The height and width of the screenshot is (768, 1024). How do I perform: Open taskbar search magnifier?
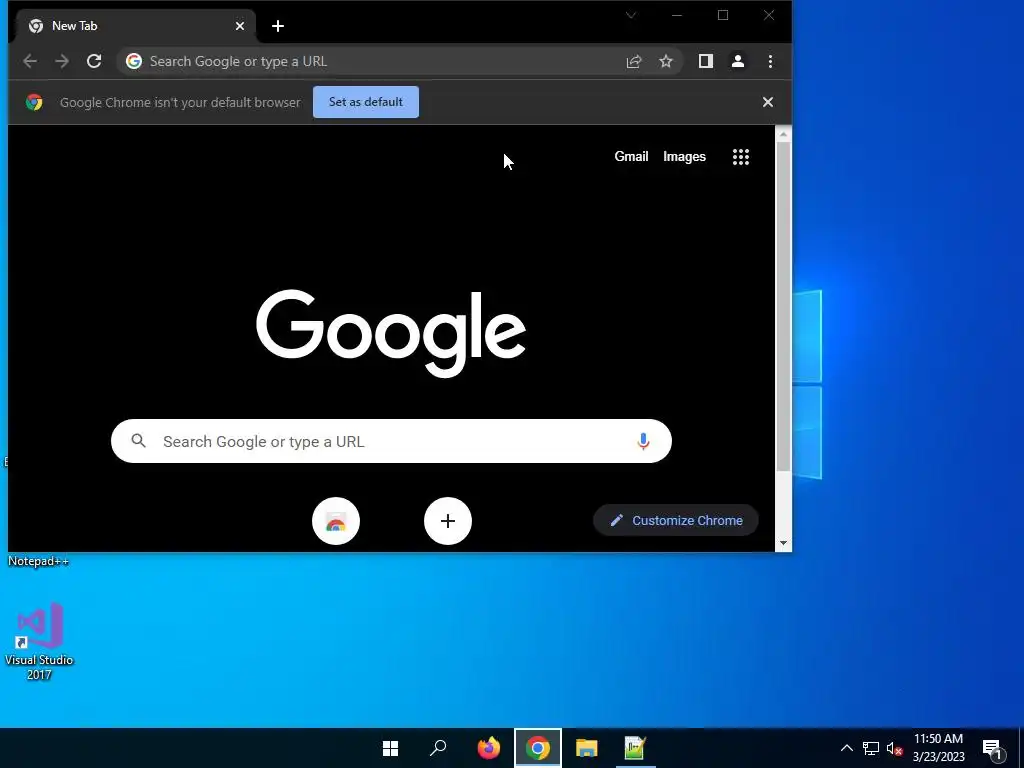(438, 748)
